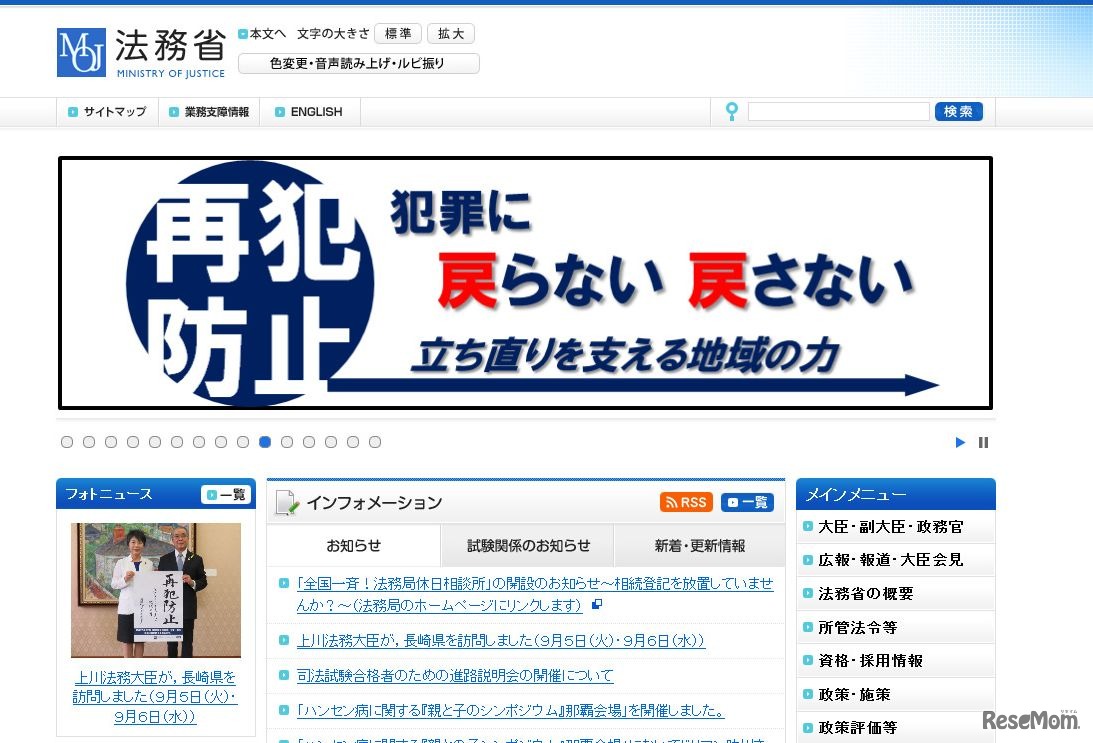This screenshot has width=1093, height=743.
Task: Pause the banner slideshow
Action: point(984,442)
